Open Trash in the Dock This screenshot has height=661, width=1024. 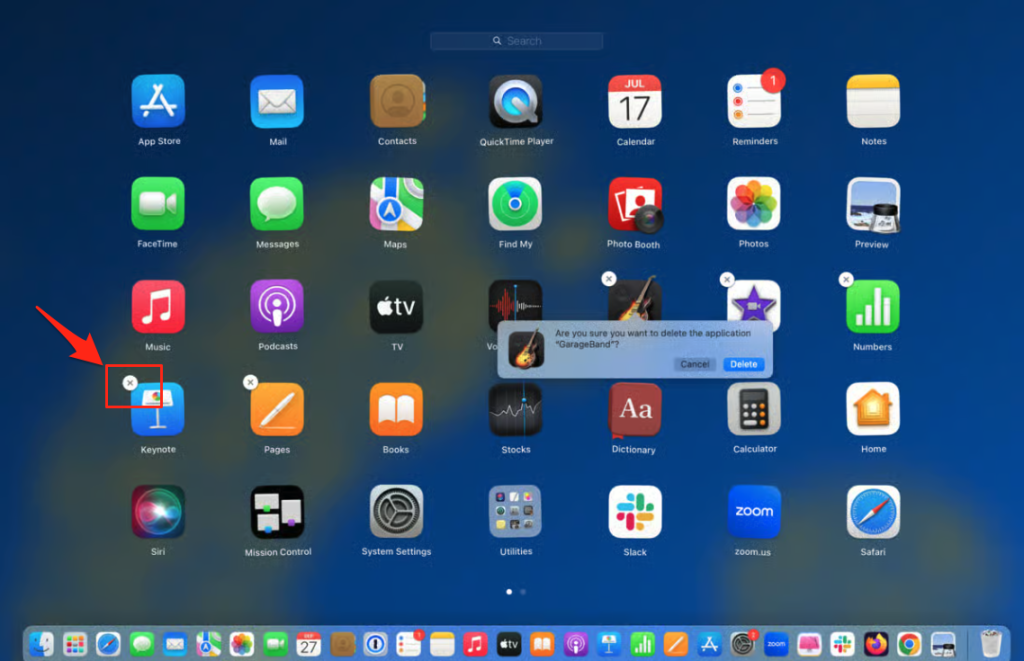coord(990,643)
